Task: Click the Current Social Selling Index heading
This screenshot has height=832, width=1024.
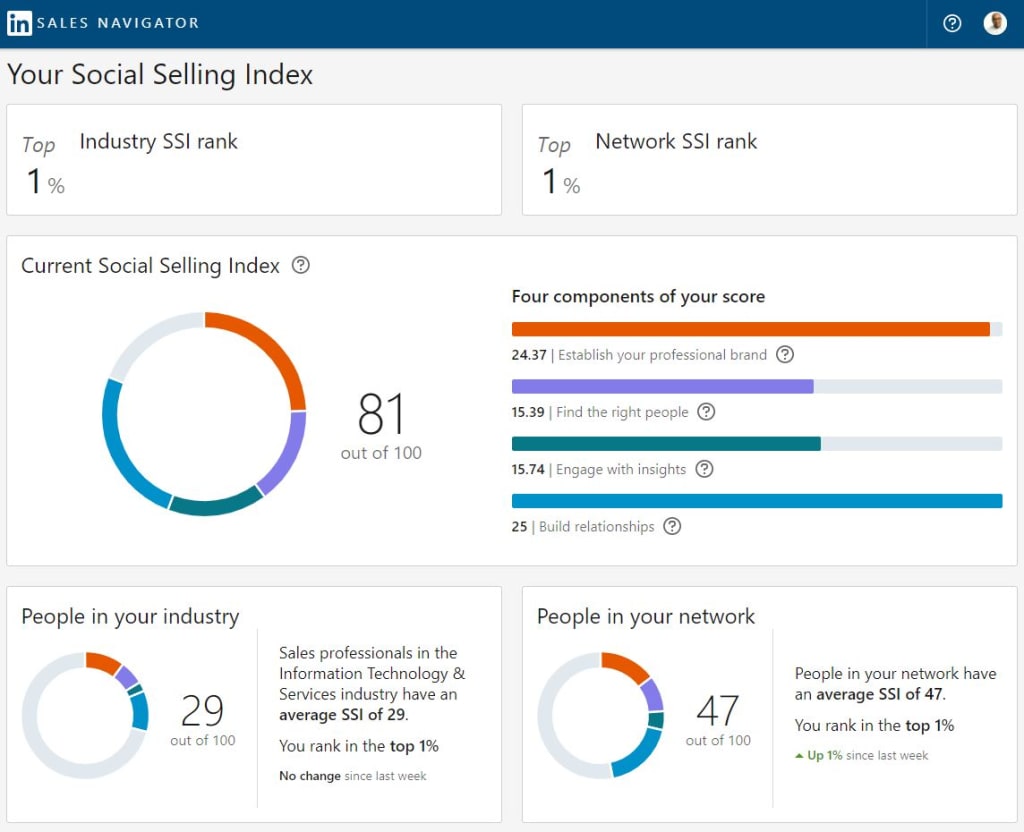Action: click(150, 266)
